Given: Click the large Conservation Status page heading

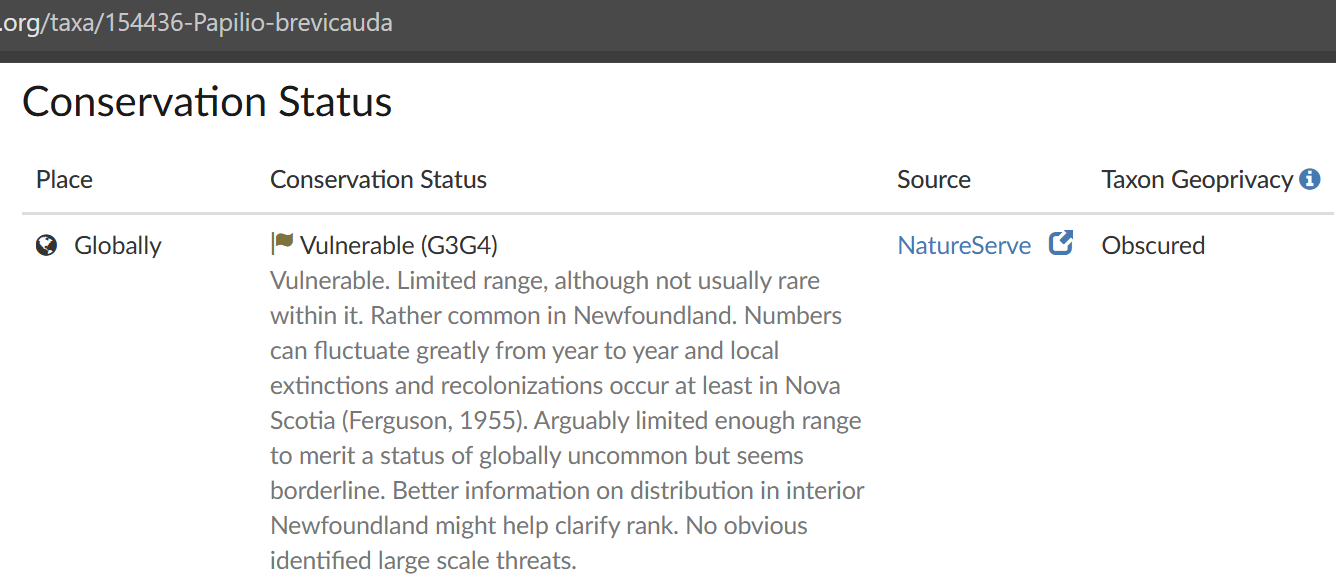Looking at the screenshot, I should [207, 102].
